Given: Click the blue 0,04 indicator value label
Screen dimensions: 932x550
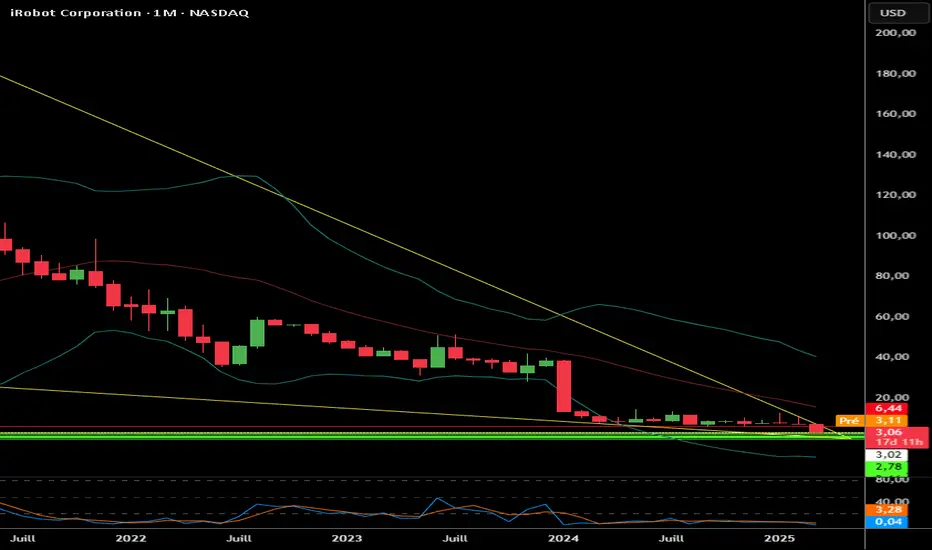Looking at the screenshot, I should click(886, 521).
